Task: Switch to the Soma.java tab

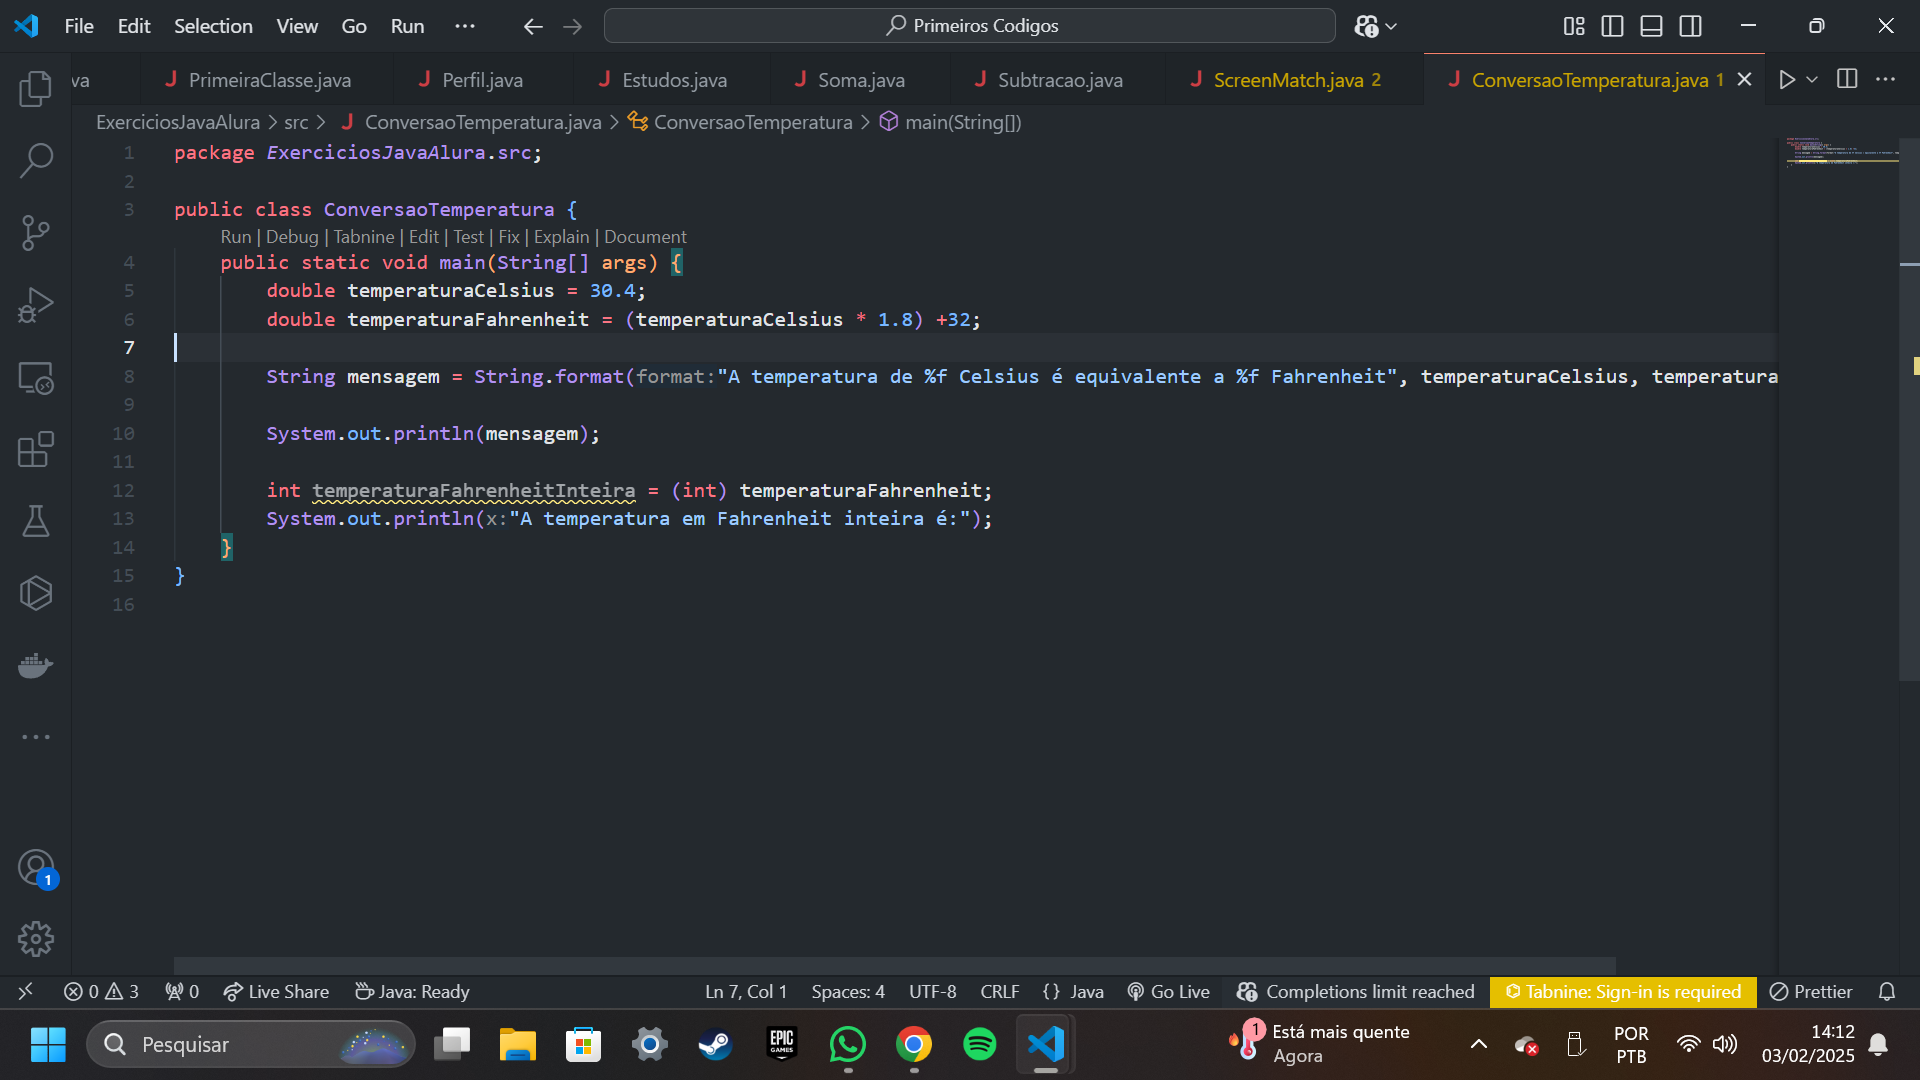Action: pyautogui.click(x=862, y=79)
